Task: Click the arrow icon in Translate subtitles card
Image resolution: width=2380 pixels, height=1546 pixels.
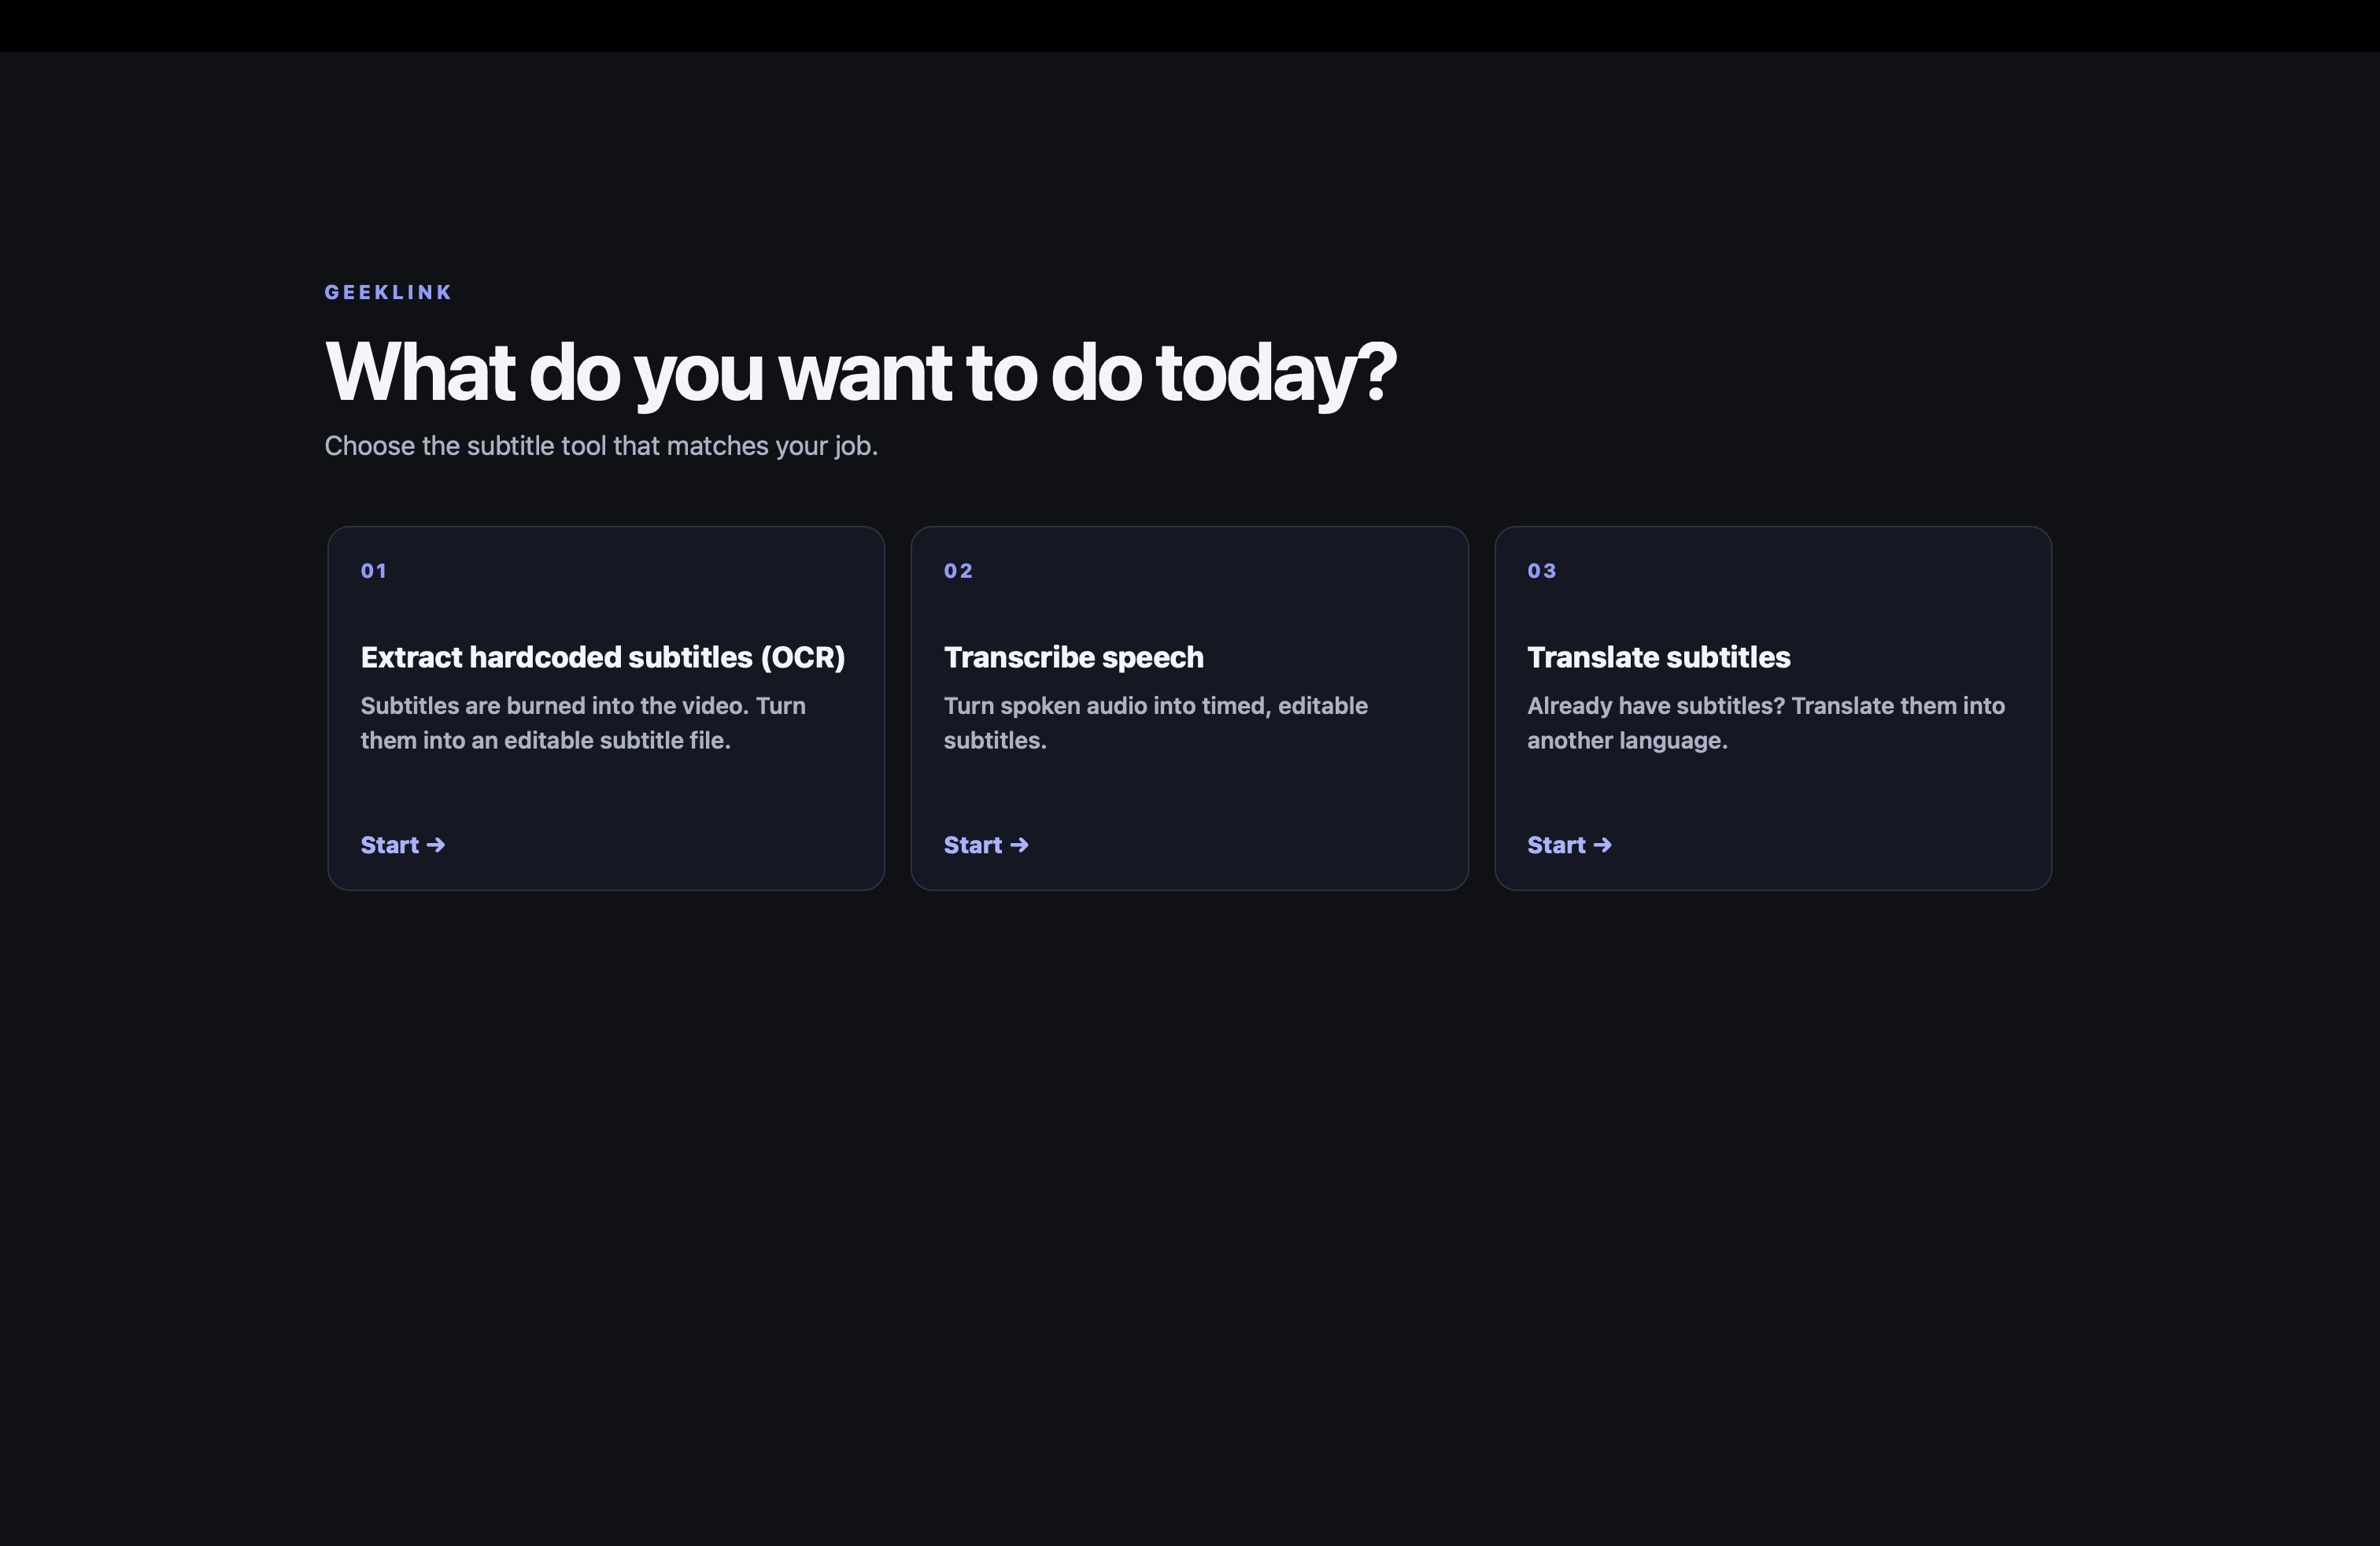Action: [1602, 845]
